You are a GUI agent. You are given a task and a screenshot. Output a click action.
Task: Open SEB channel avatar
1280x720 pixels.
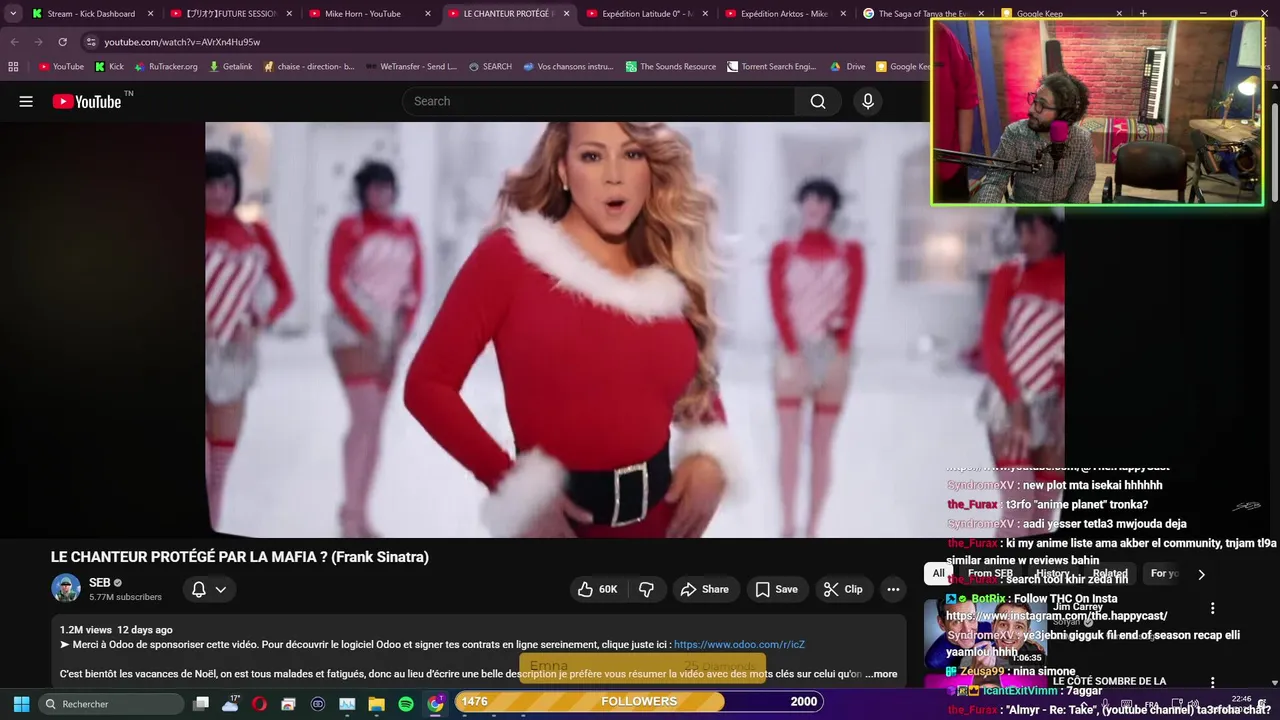66,588
